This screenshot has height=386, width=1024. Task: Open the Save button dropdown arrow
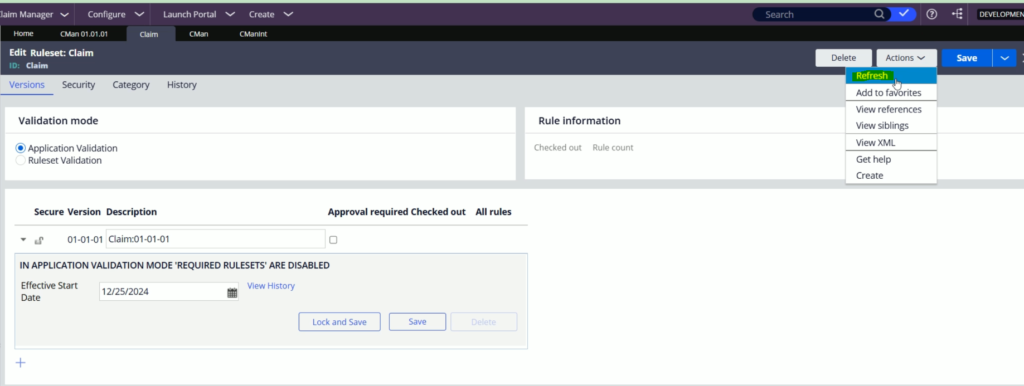1004,58
